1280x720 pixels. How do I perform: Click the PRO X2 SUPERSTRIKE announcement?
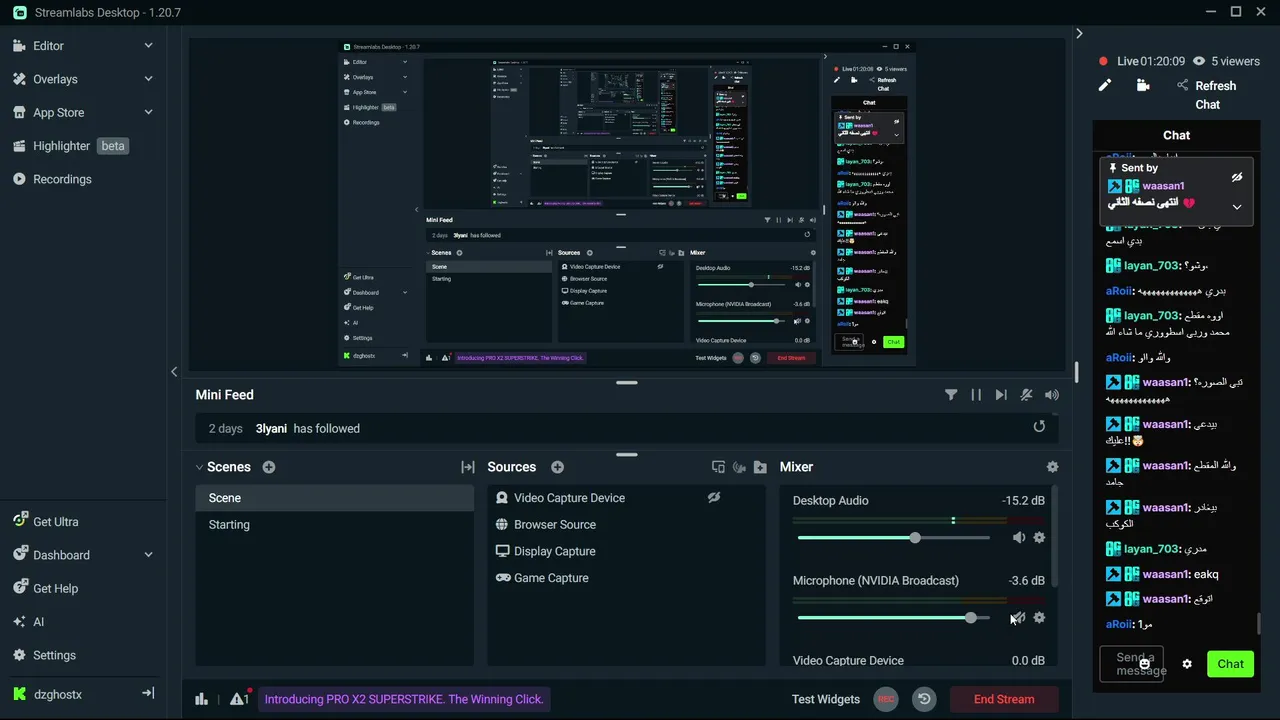tap(404, 699)
